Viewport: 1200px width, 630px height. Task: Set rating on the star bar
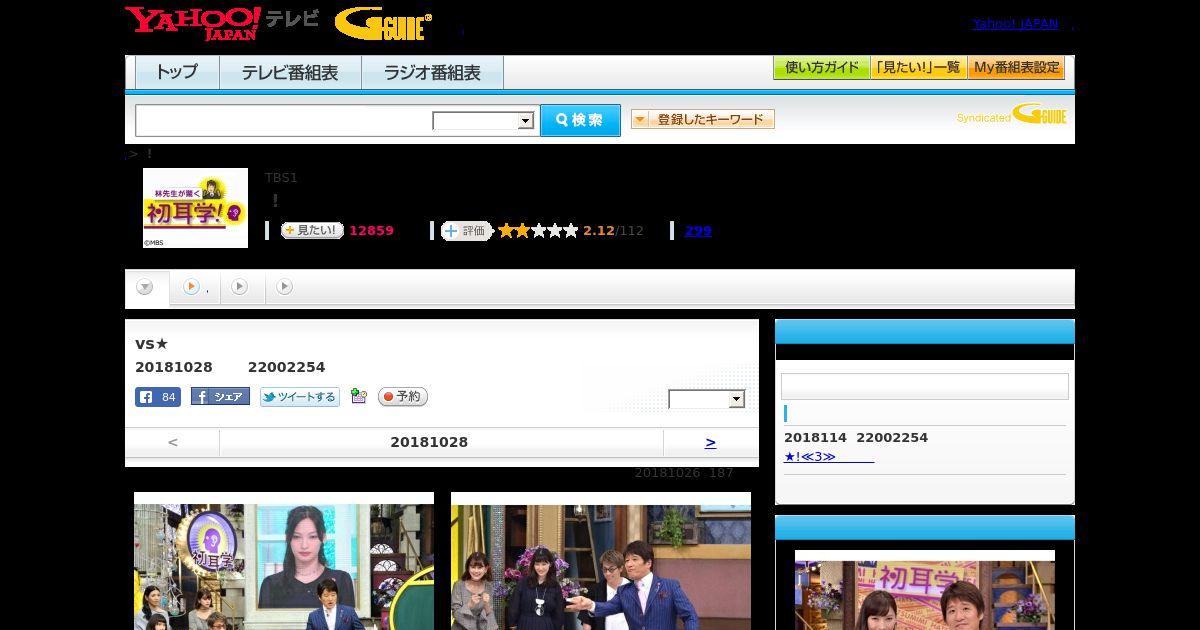pos(538,231)
